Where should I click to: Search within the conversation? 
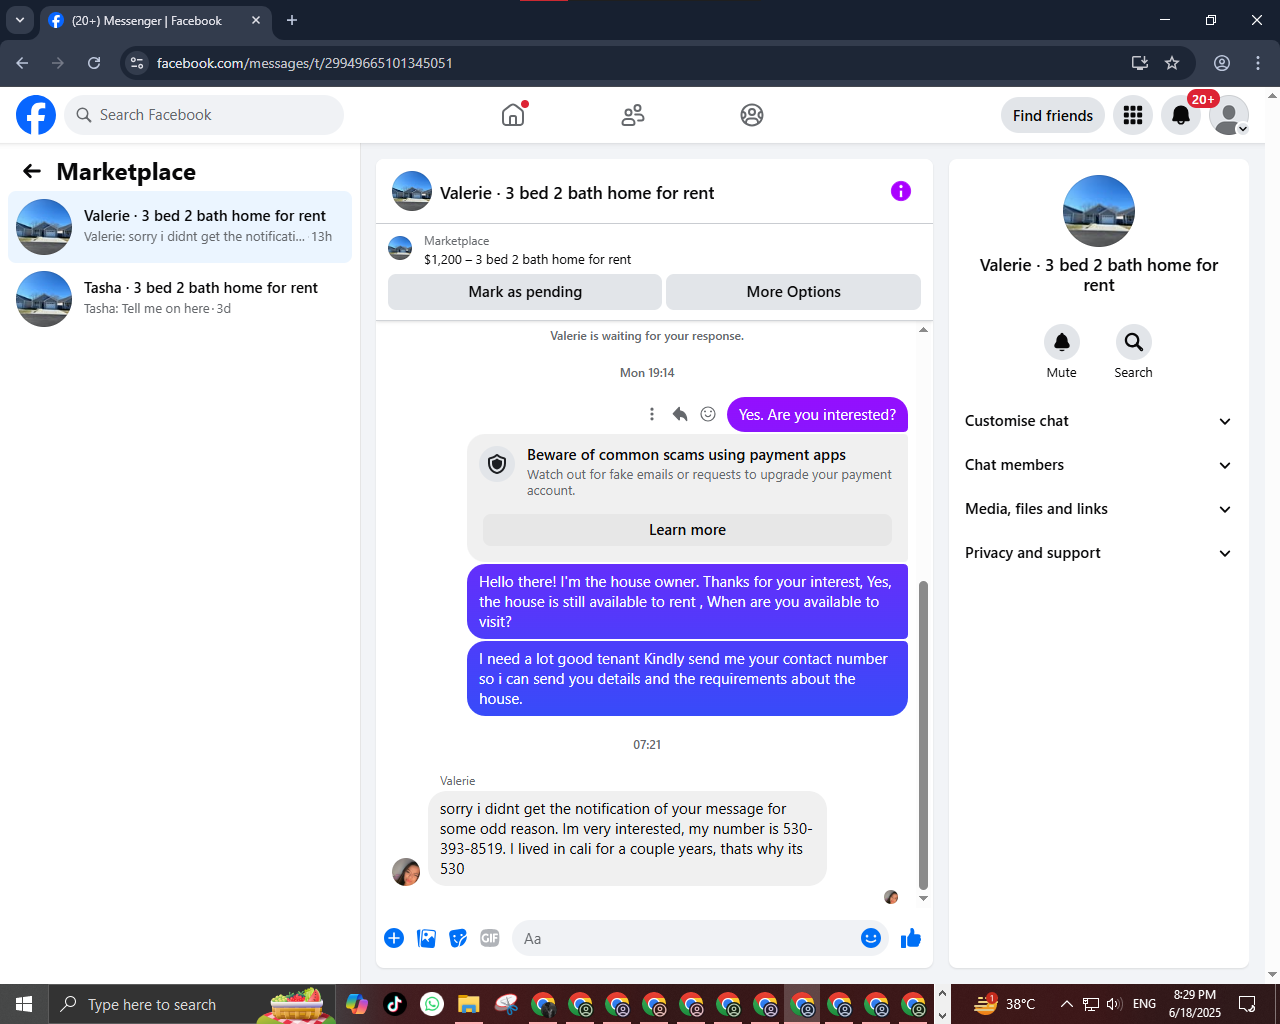(1133, 342)
